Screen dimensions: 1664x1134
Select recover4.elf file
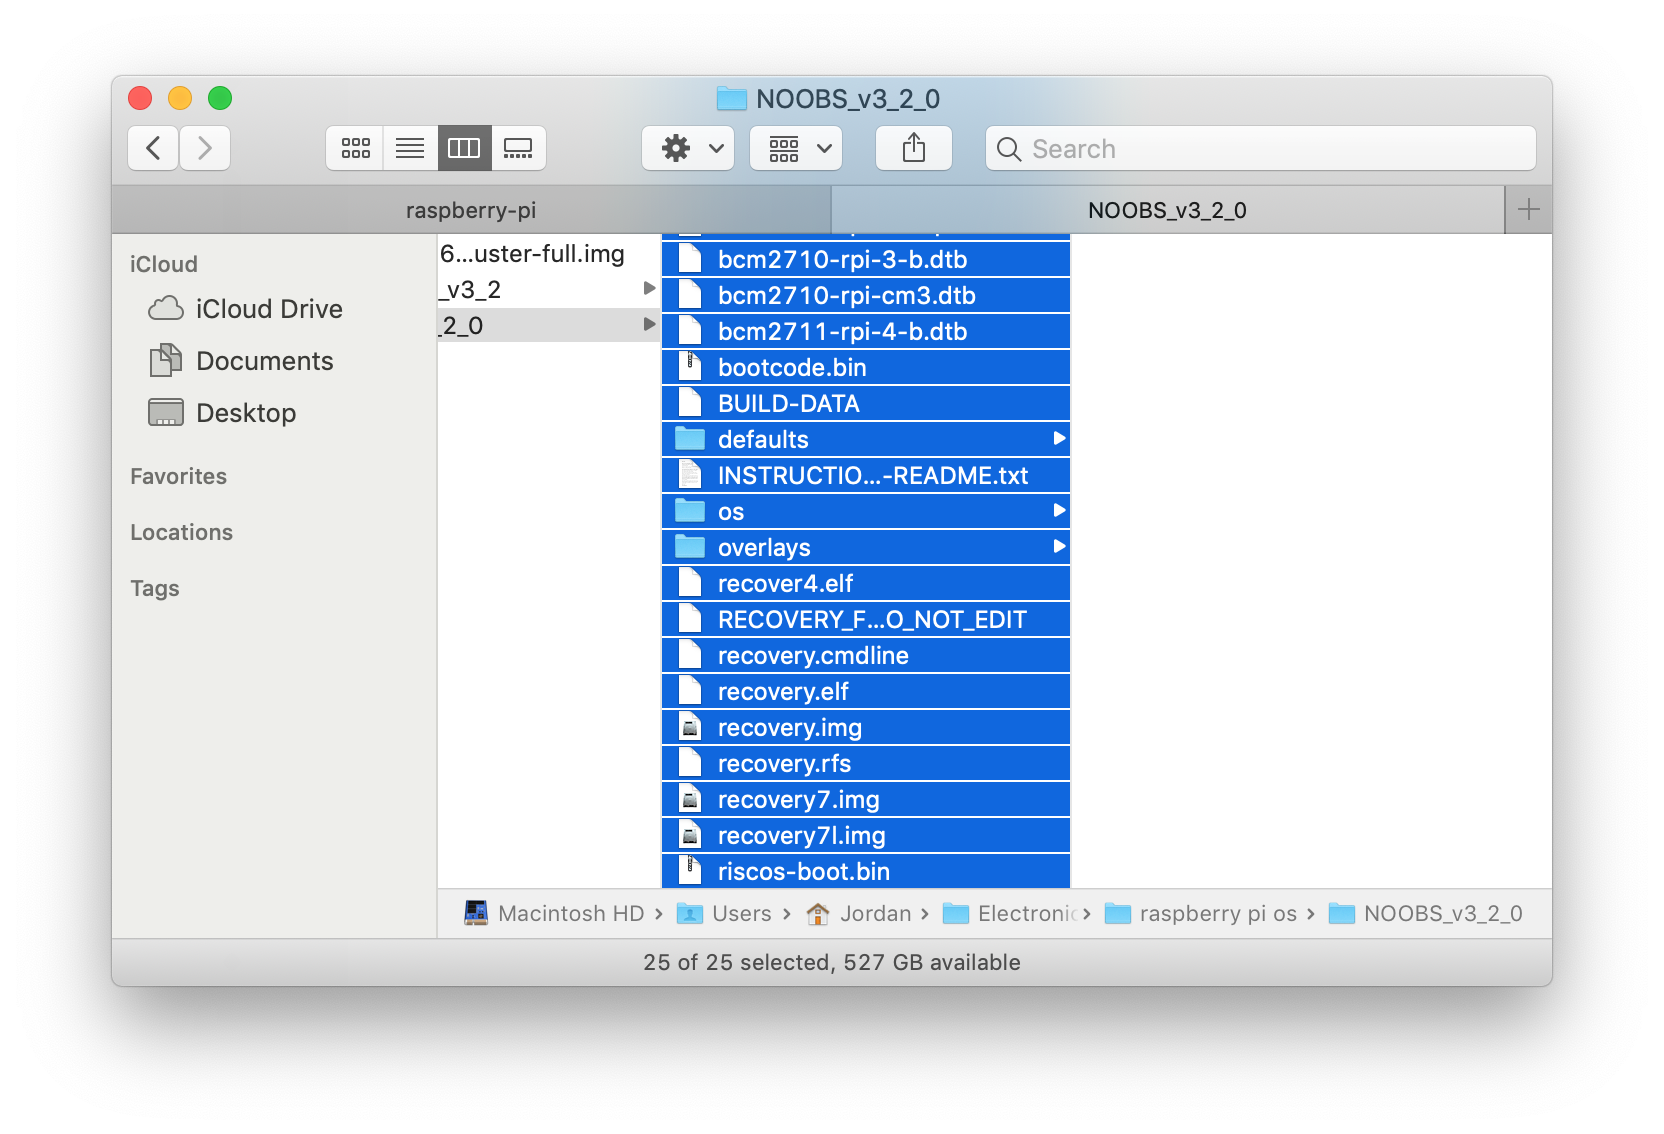(866, 584)
